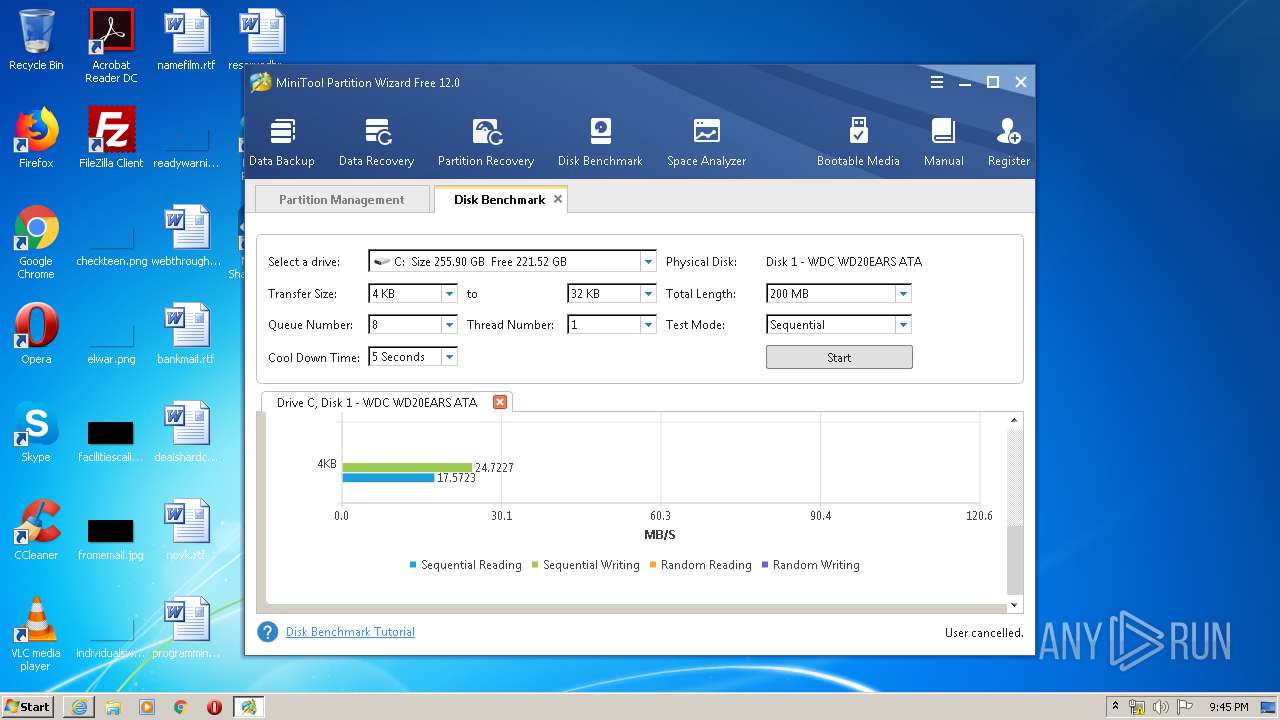Image resolution: width=1280 pixels, height=720 pixels.
Task: Close the Drive C result tab
Action: pos(500,402)
